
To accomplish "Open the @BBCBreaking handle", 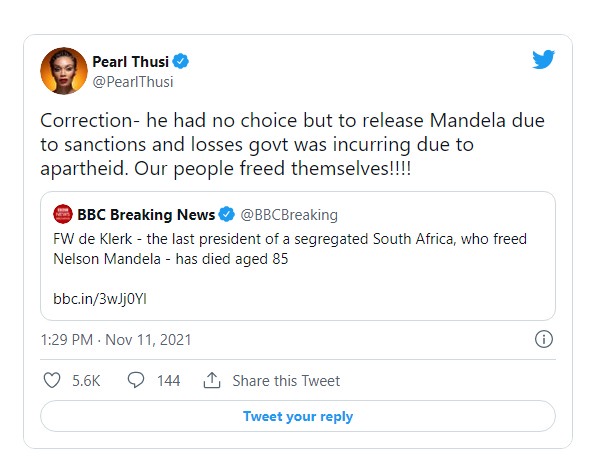I will pos(289,214).
